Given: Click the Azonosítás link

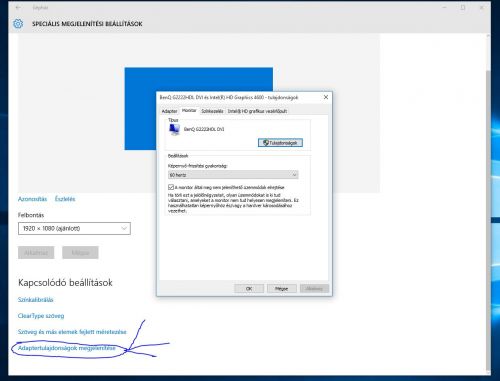Looking at the screenshot, I should click(32, 199).
